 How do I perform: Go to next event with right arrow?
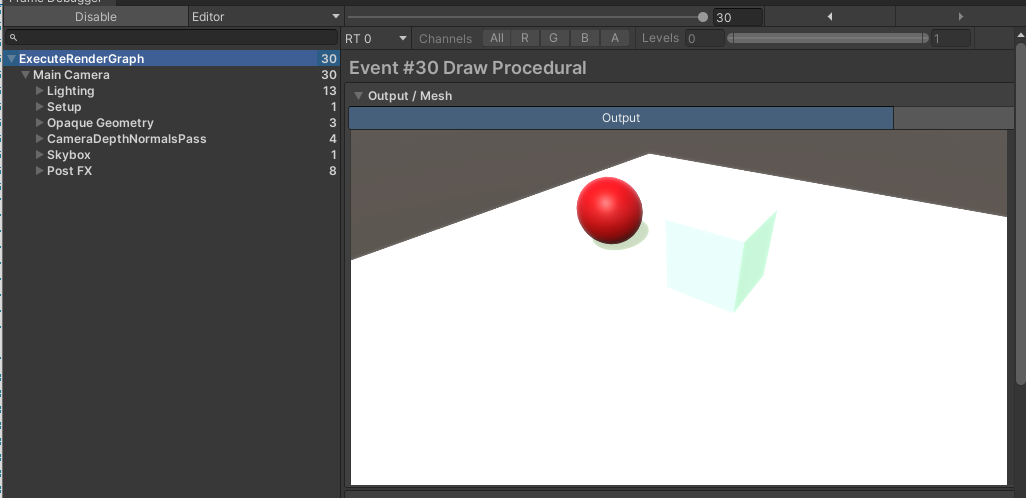pos(960,16)
